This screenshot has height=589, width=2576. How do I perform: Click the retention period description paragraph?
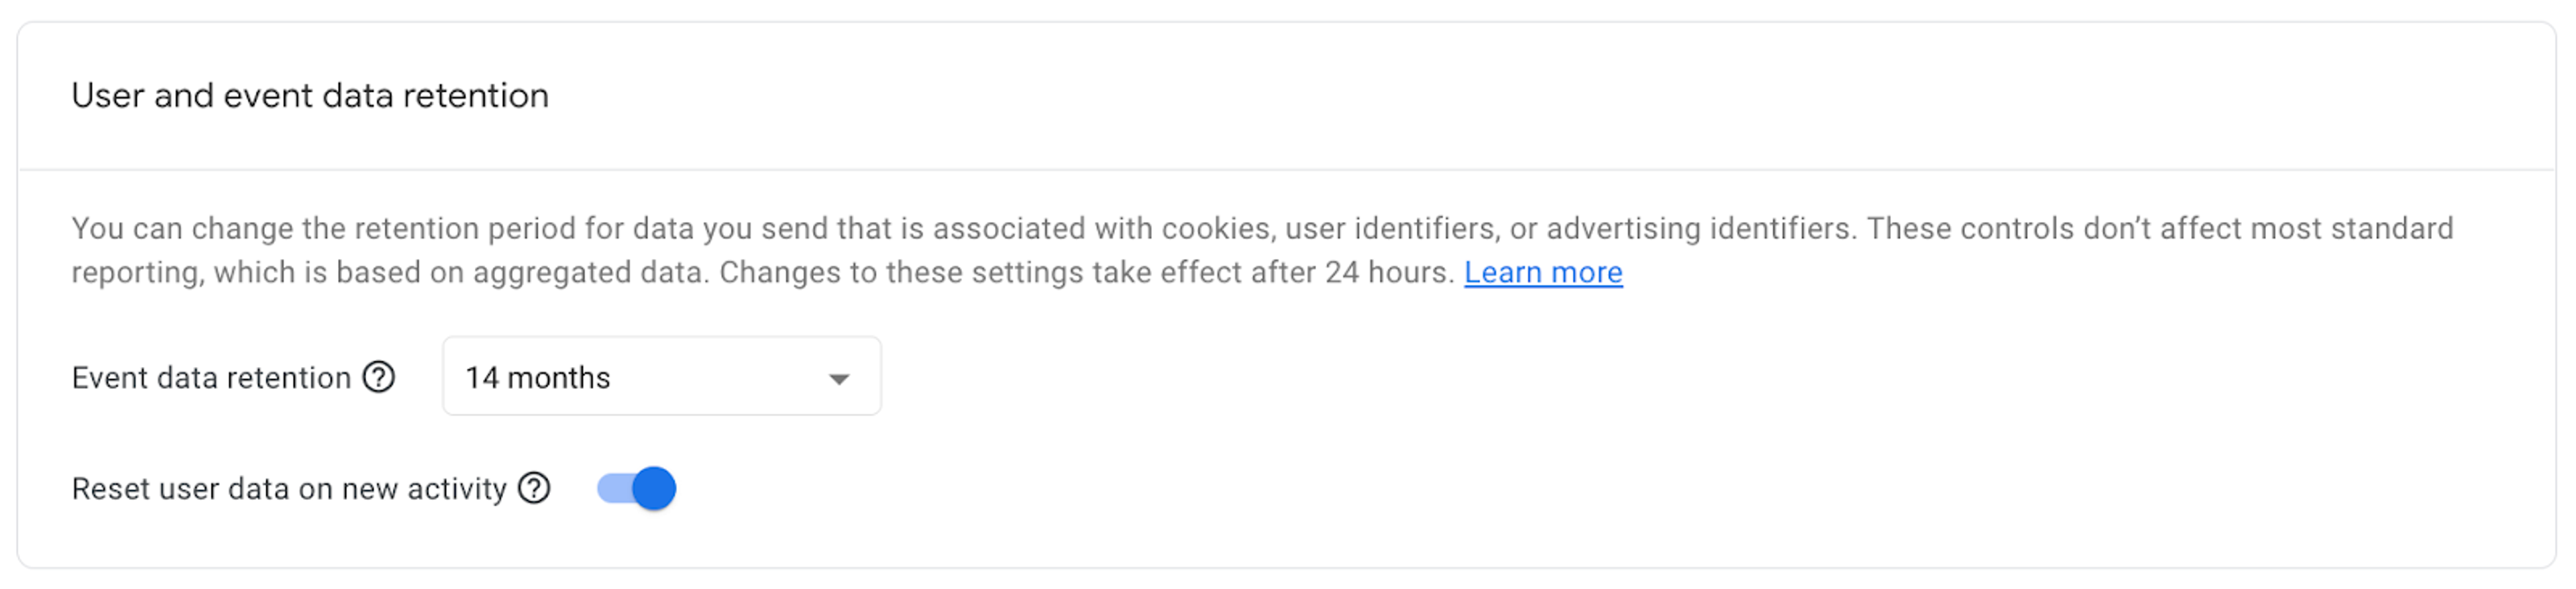(1262, 250)
